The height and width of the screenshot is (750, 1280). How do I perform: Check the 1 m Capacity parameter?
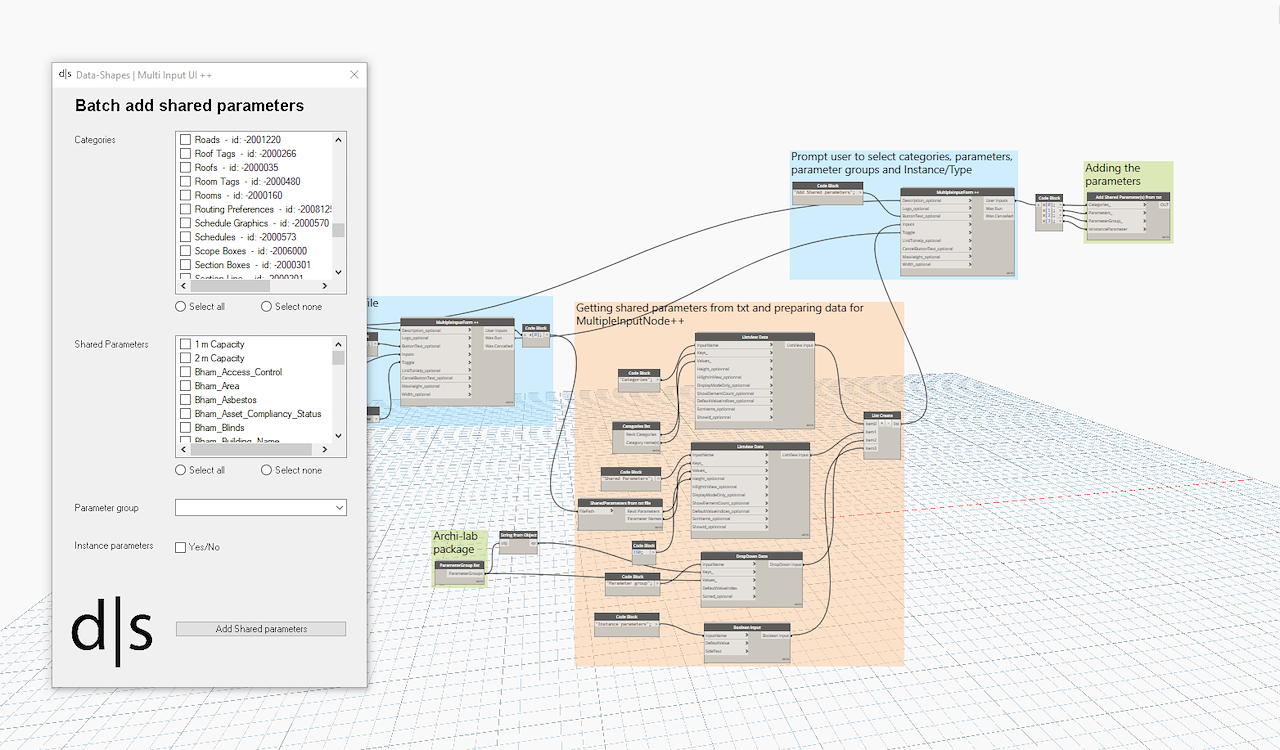[x=185, y=344]
